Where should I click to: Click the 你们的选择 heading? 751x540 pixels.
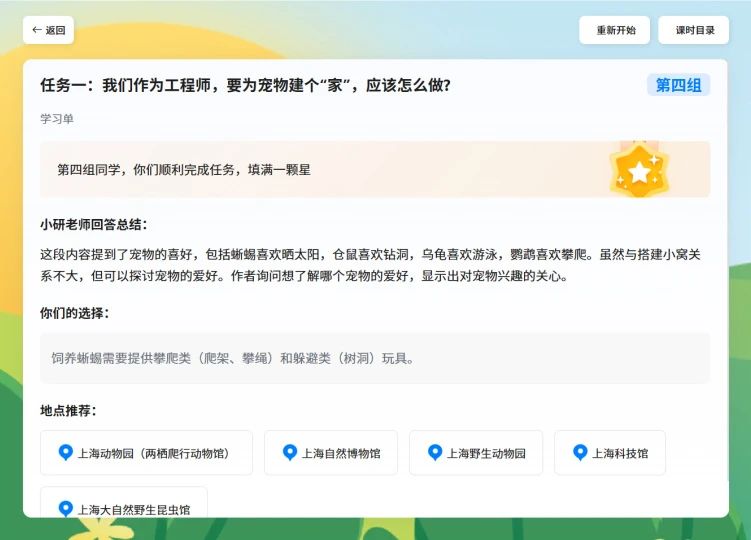[x=75, y=313]
